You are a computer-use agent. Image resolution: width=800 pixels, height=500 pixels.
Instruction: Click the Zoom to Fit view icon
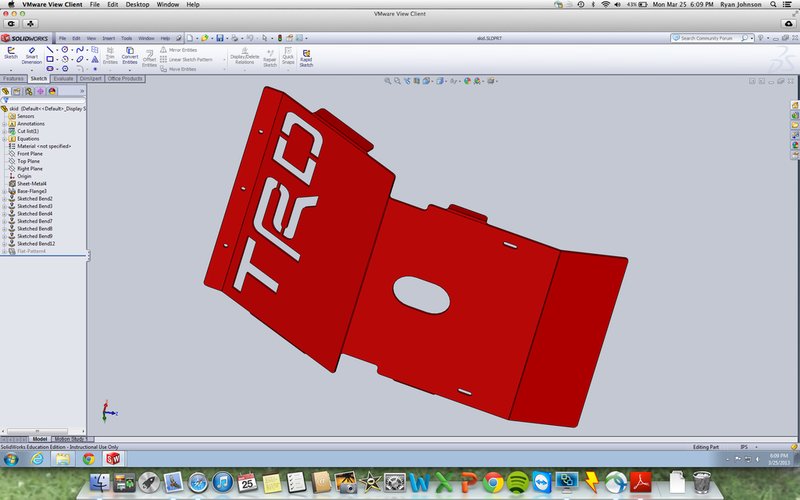coord(388,81)
